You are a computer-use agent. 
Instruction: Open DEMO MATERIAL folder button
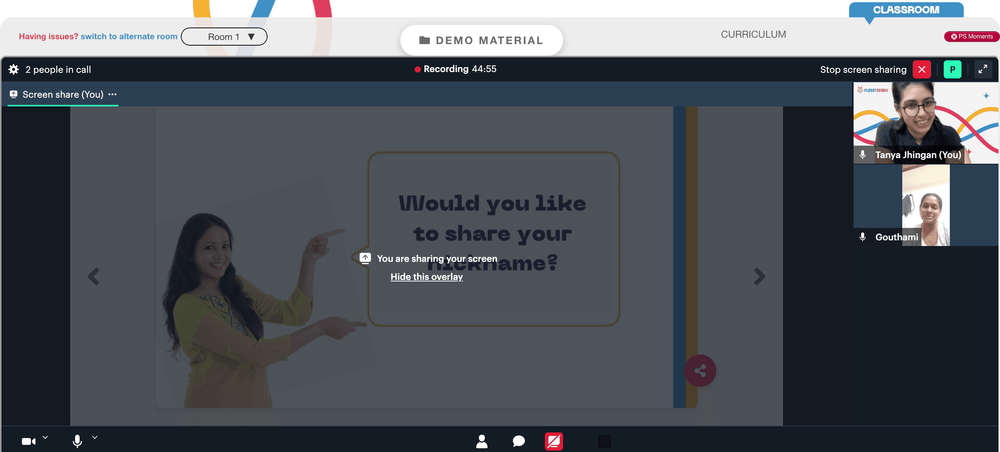482,40
